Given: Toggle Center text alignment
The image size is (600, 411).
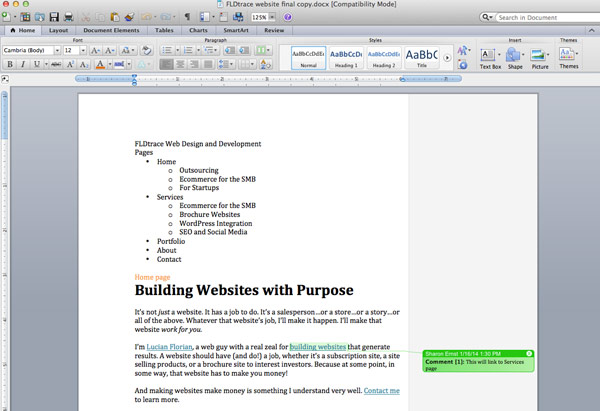Looking at the screenshot, I should coord(180,64).
